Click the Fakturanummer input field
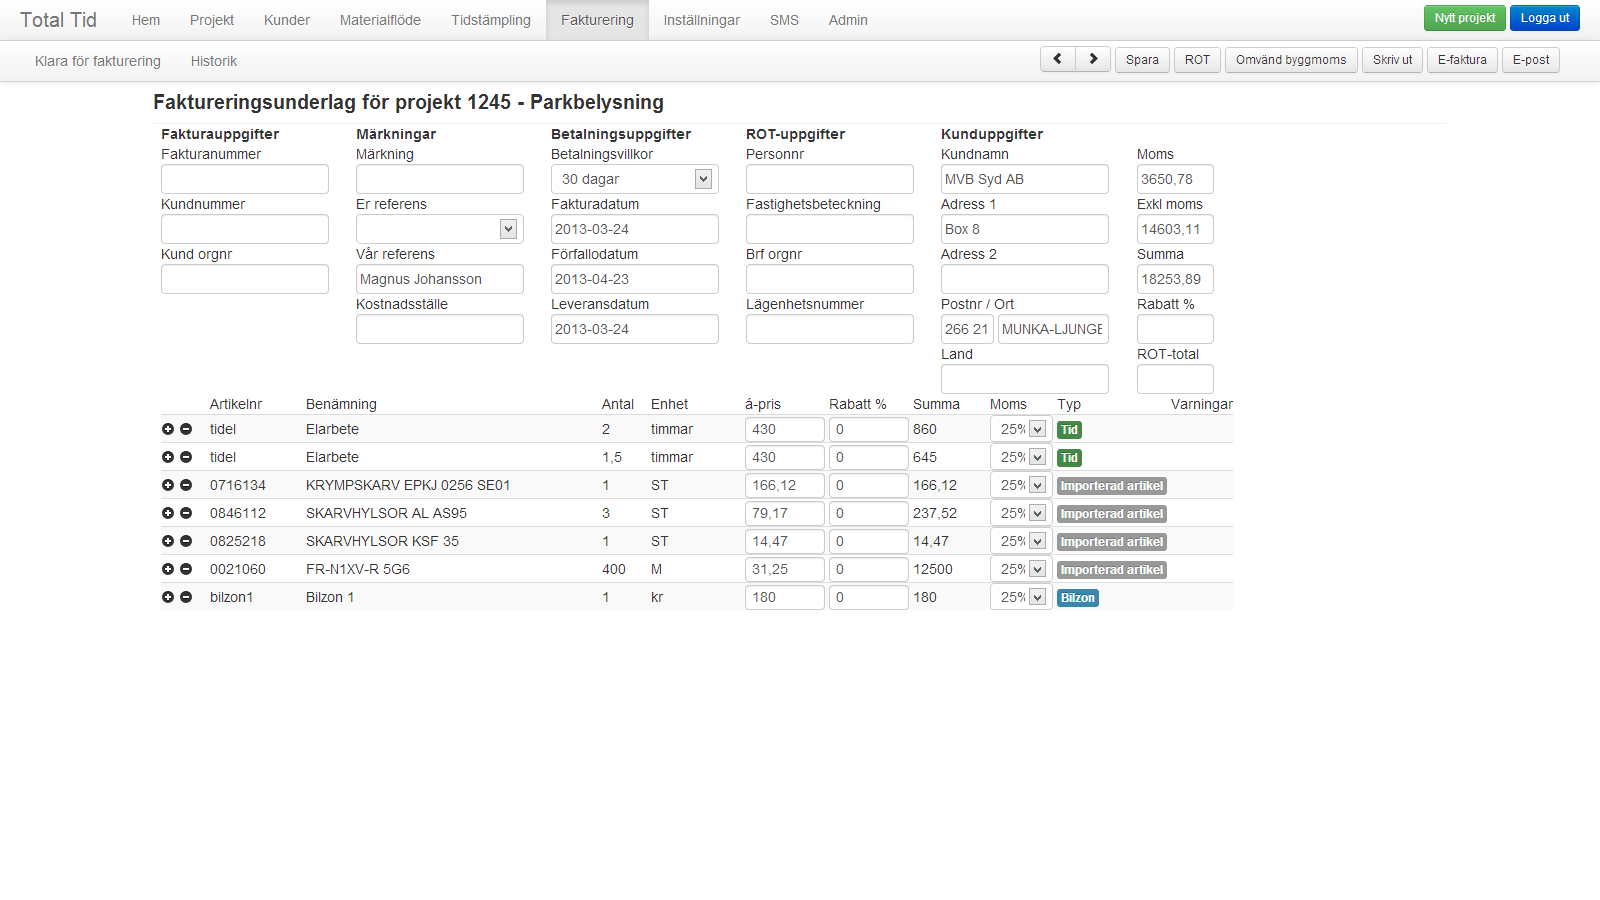 245,179
